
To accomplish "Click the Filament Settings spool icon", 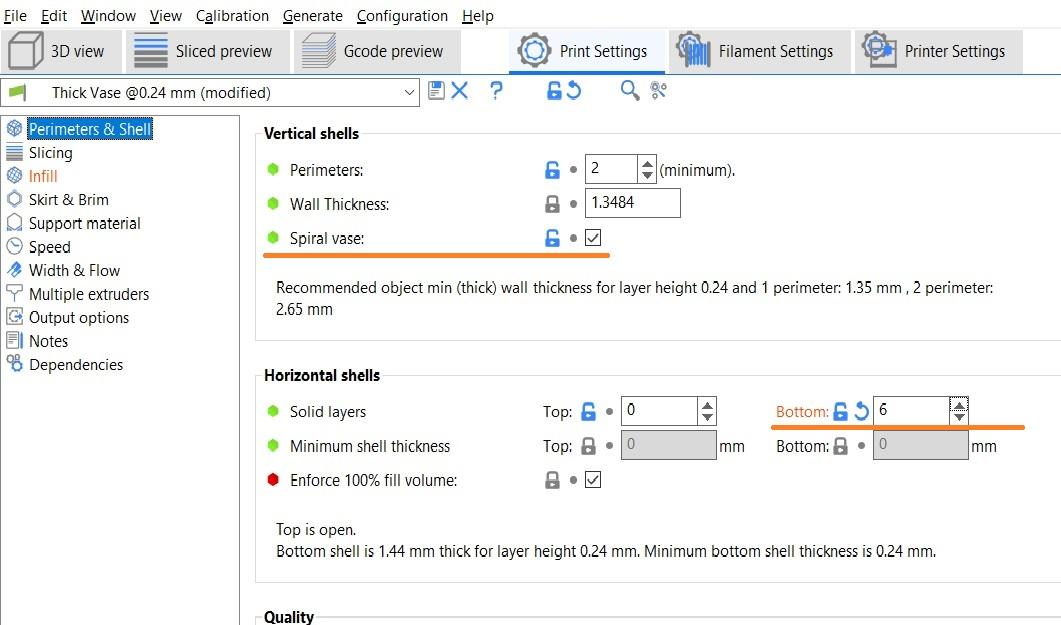I will (693, 50).
